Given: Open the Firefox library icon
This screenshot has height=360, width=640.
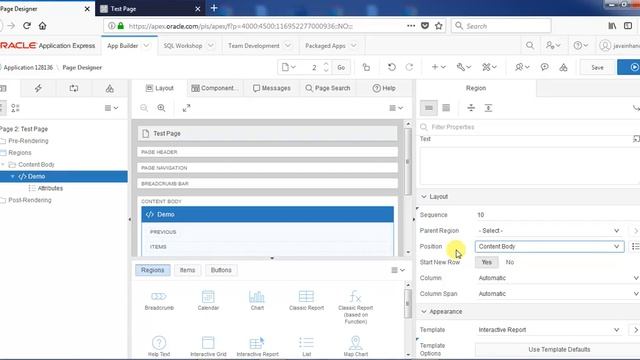Looking at the screenshot, I should pyautogui.click(x=612, y=26).
